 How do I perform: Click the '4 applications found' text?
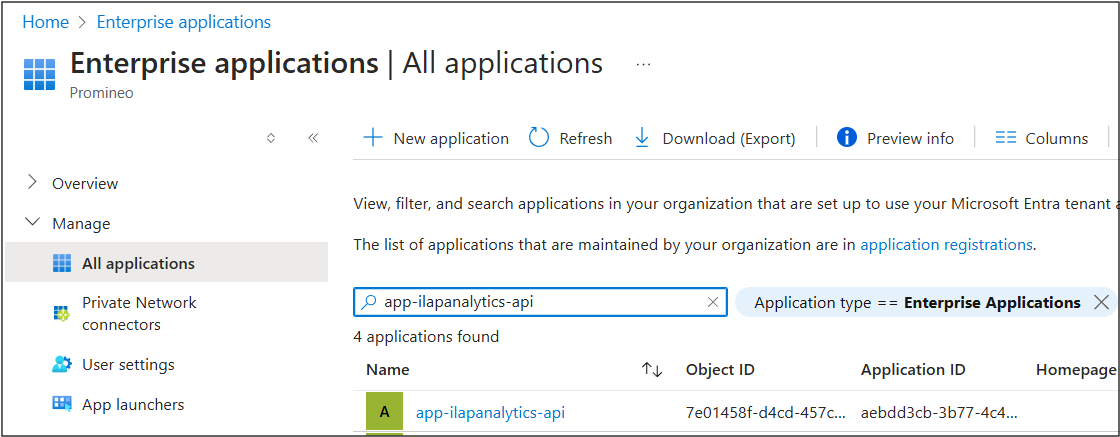426,336
